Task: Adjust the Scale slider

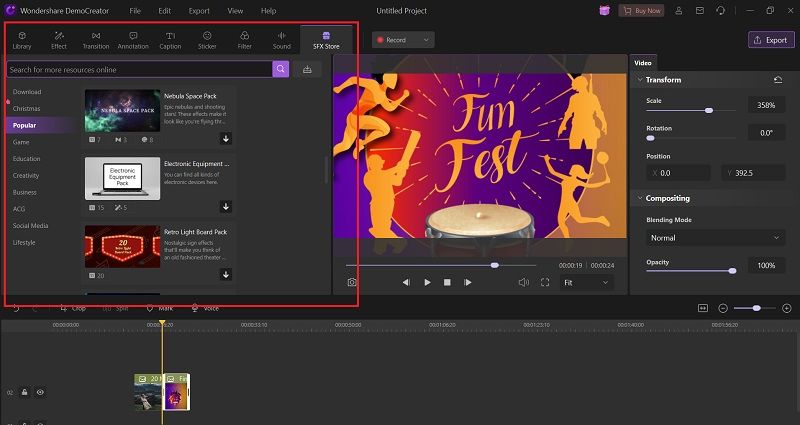Action: (691, 110)
